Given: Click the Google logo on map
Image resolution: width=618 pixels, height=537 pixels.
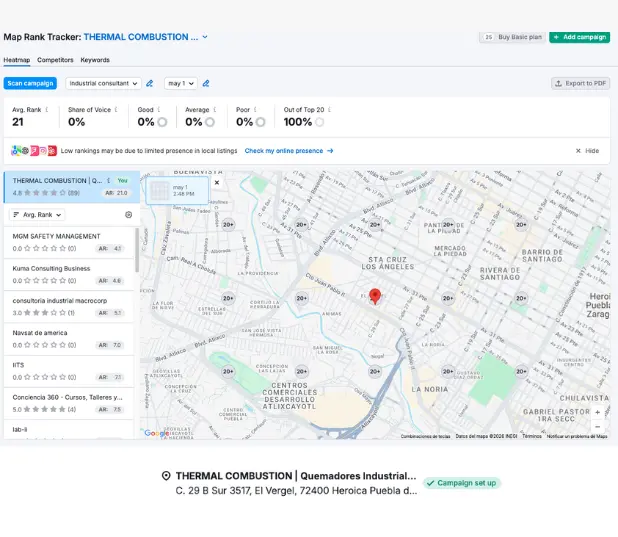Looking at the screenshot, I should click(156, 433).
